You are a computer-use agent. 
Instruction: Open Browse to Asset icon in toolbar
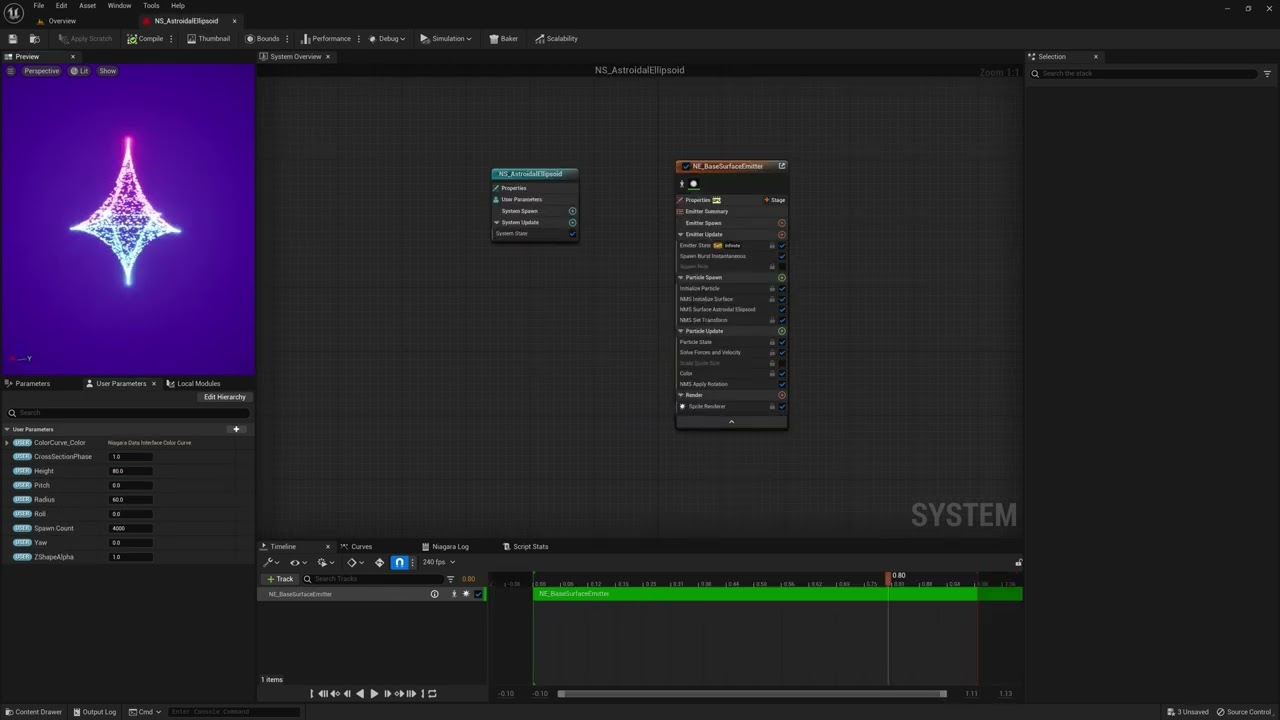click(34, 39)
